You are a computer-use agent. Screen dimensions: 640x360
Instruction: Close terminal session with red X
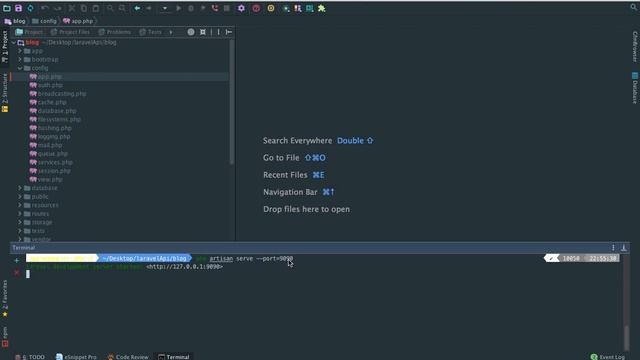click(x=16, y=273)
